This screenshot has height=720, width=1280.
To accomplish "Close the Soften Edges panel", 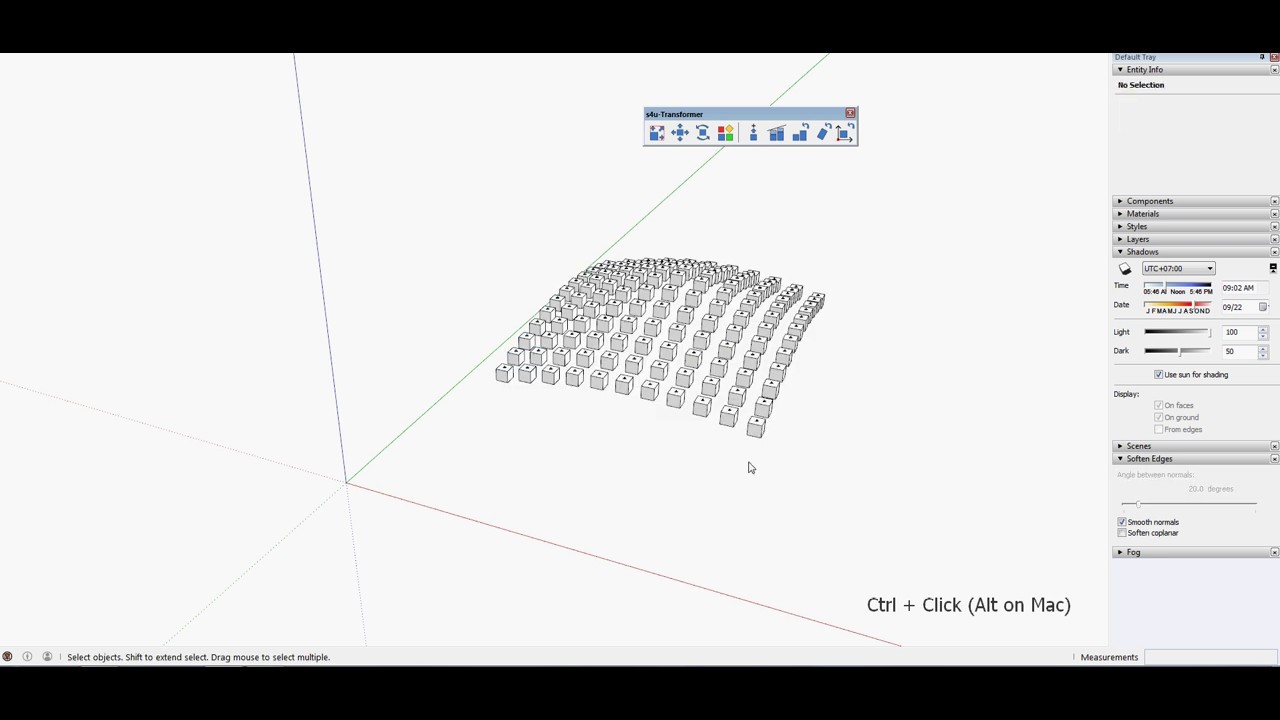I will pos(1274,459).
